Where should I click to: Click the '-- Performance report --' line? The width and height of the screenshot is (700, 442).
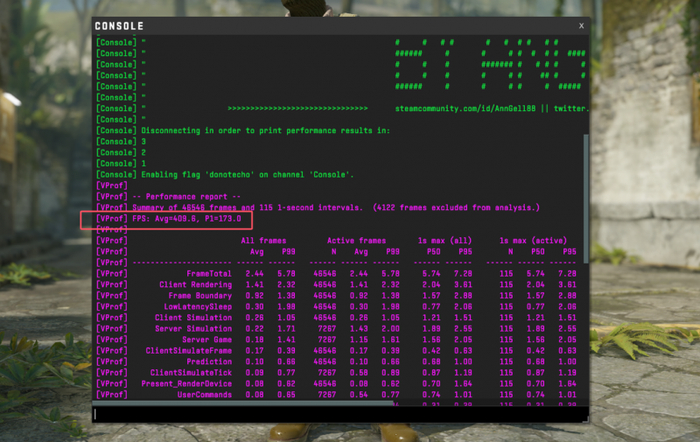186,197
